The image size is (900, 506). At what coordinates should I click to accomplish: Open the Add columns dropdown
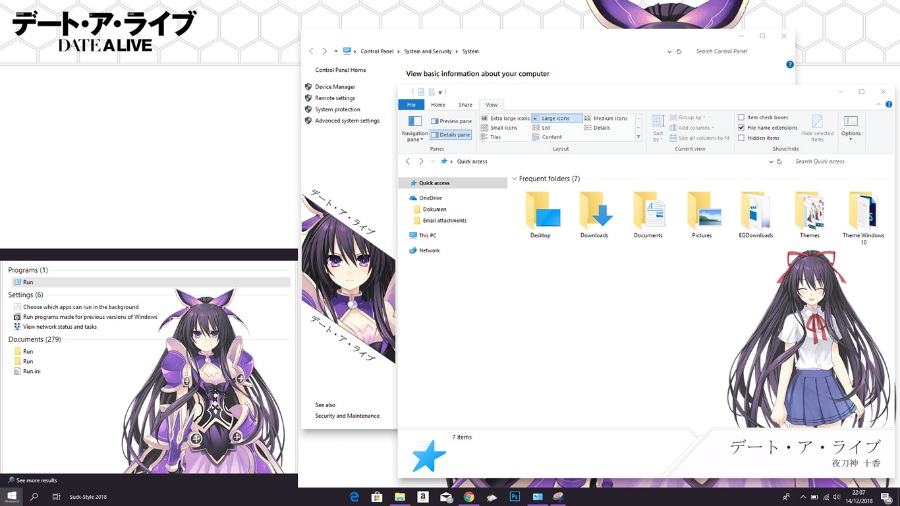tap(692, 128)
